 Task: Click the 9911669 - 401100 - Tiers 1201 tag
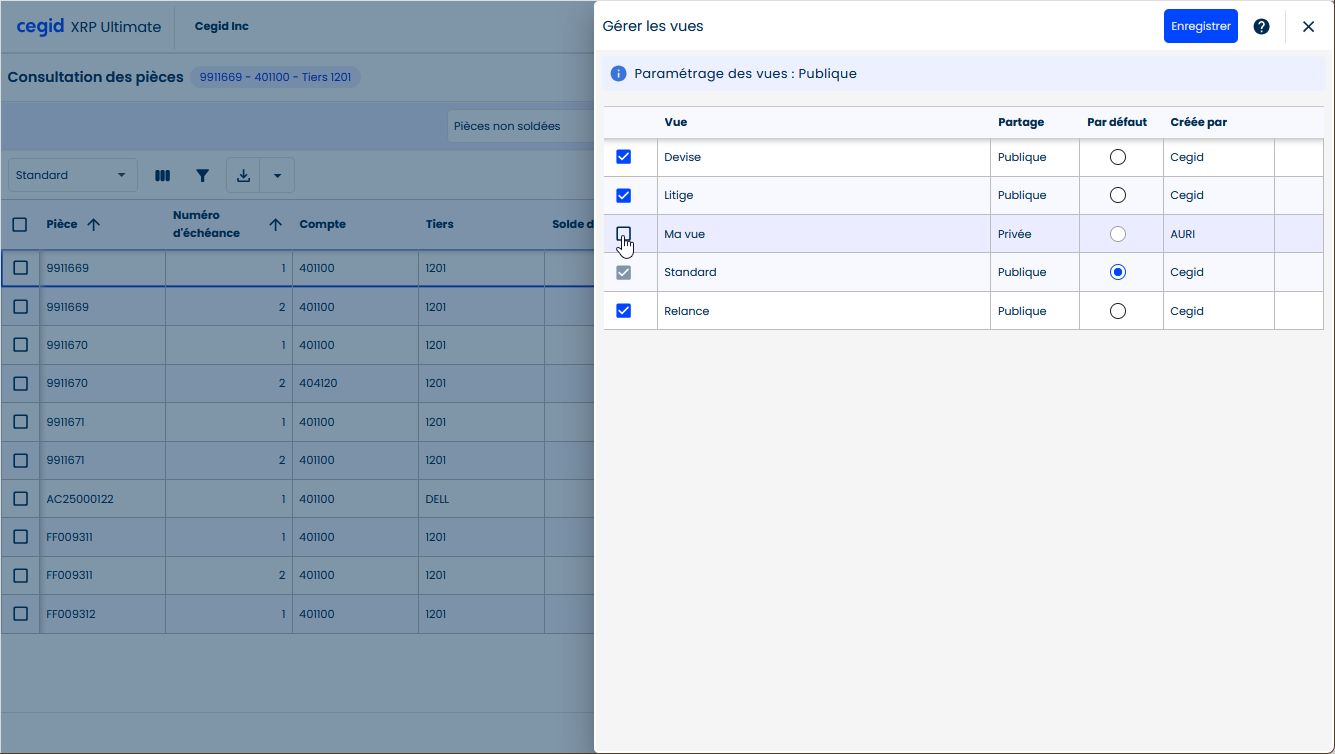pos(275,77)
